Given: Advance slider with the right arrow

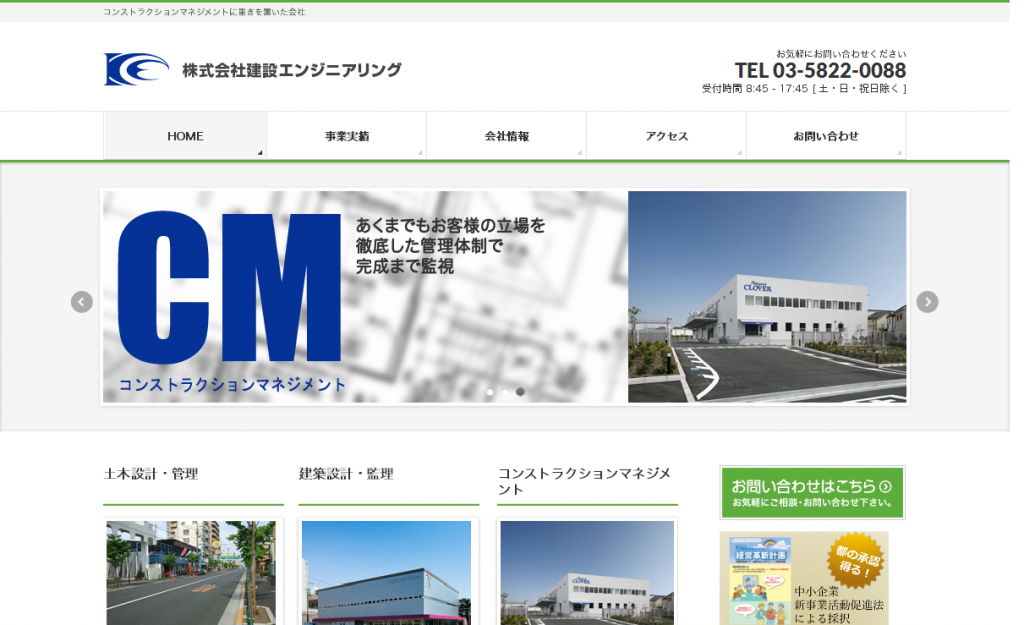Looking at the screenshot, I should coord(927,302).
